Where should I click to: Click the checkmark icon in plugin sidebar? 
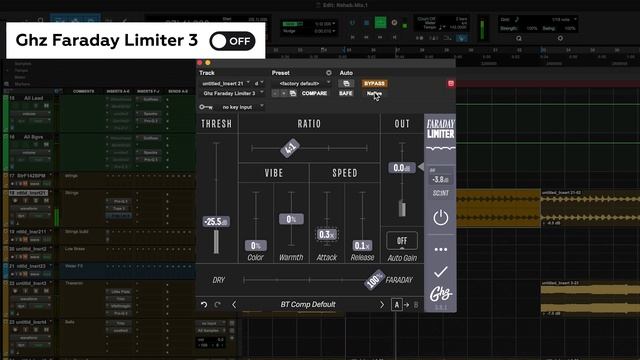440,272
